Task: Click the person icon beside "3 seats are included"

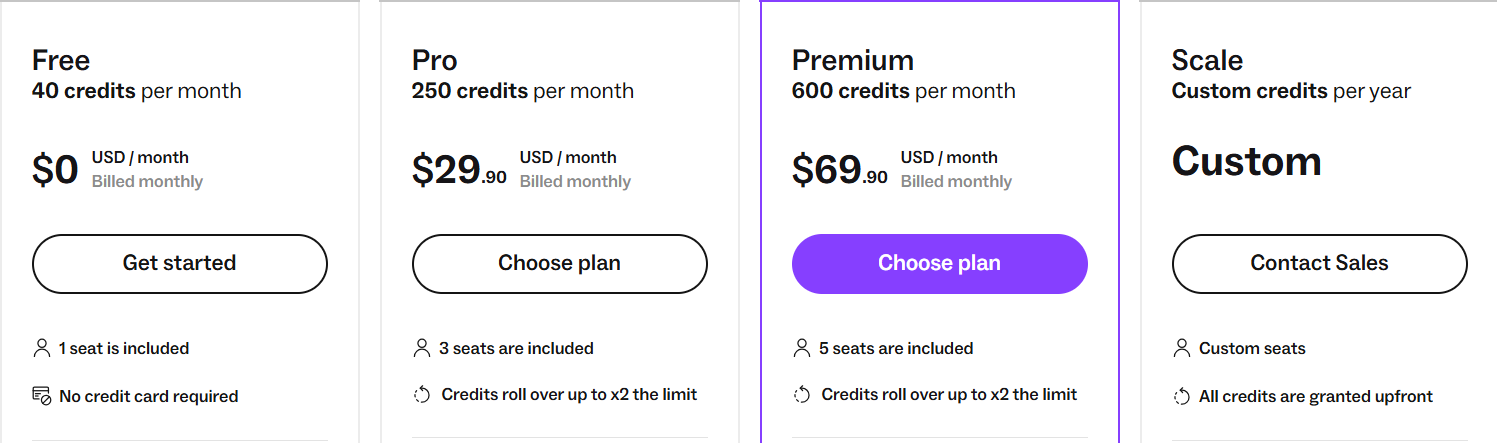Action: [x=421, y=348]
